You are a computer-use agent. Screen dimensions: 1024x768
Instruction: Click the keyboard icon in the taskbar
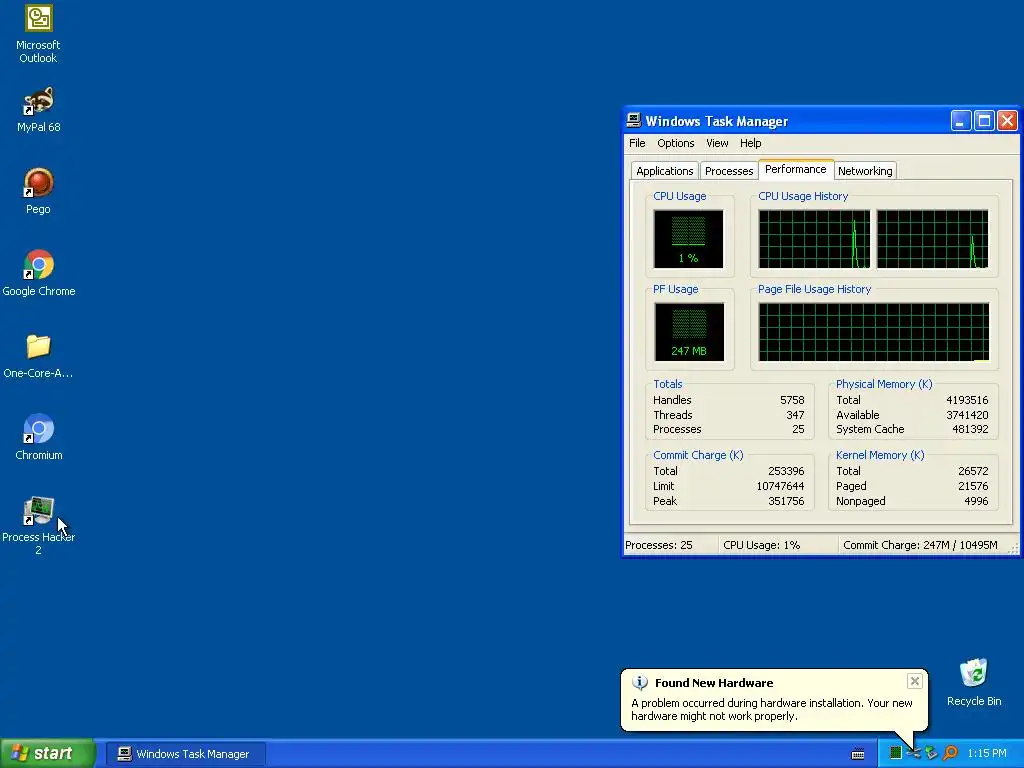point(858,754)
